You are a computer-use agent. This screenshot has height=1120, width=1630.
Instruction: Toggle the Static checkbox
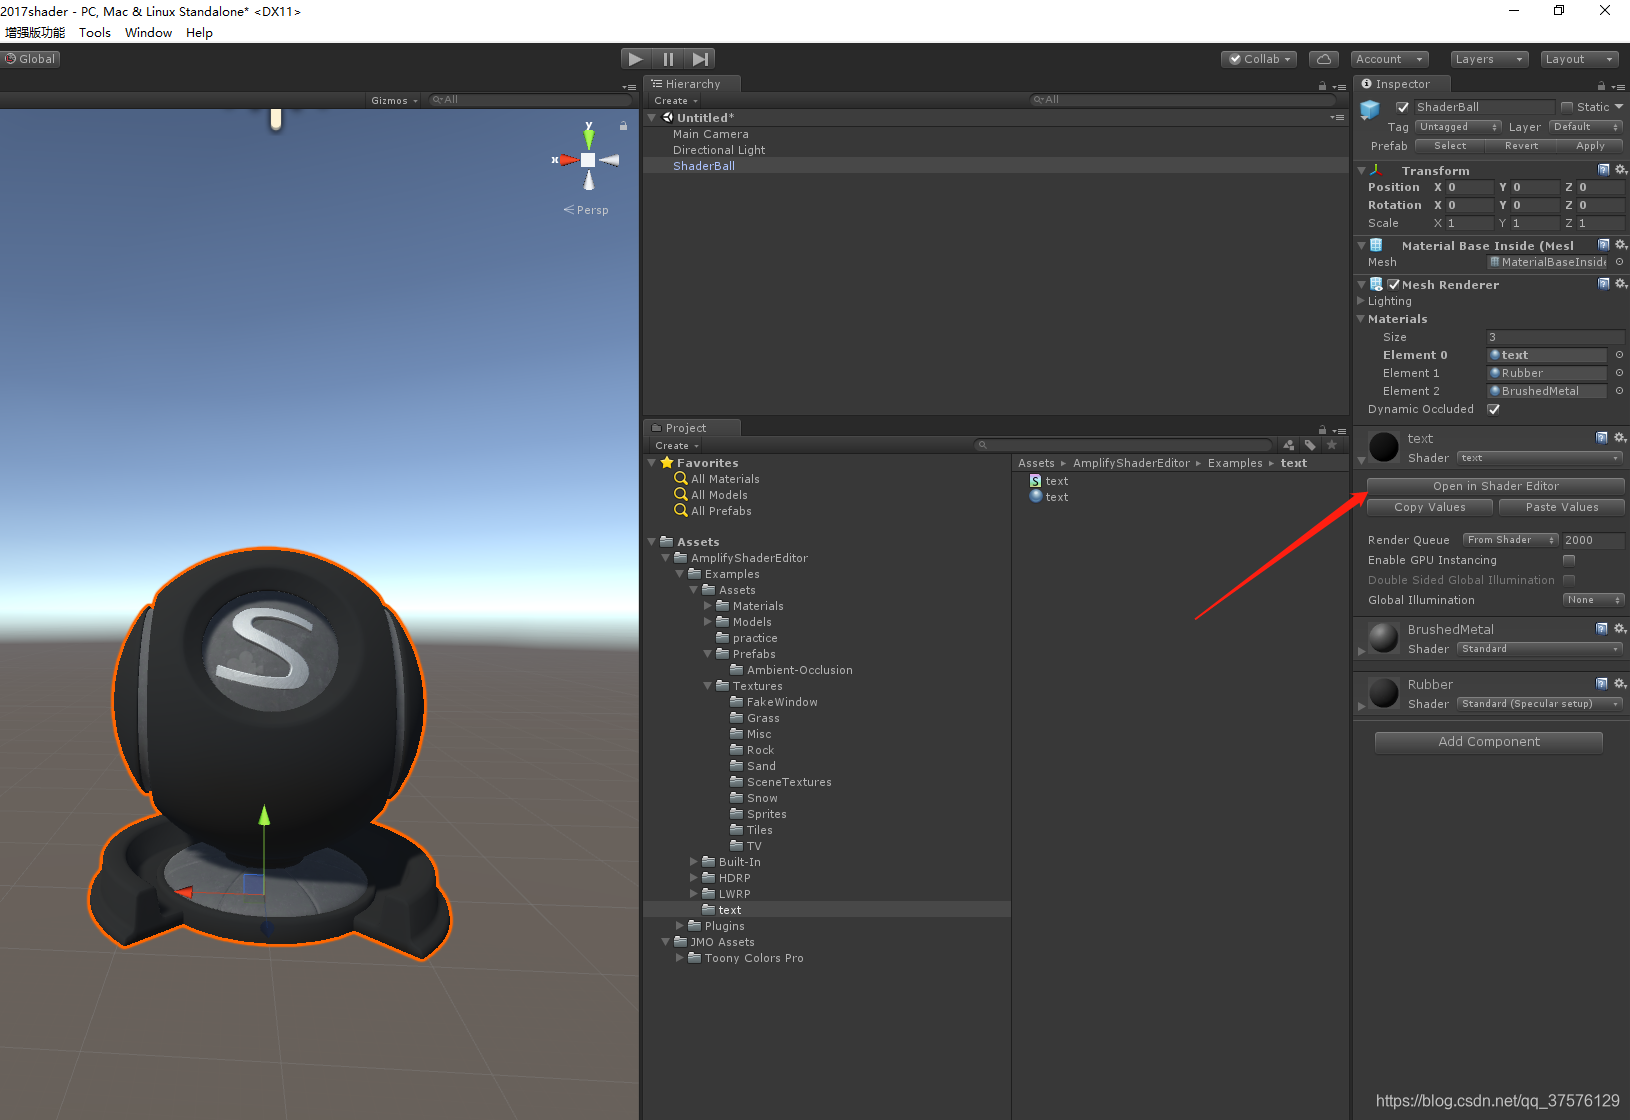1567,107
